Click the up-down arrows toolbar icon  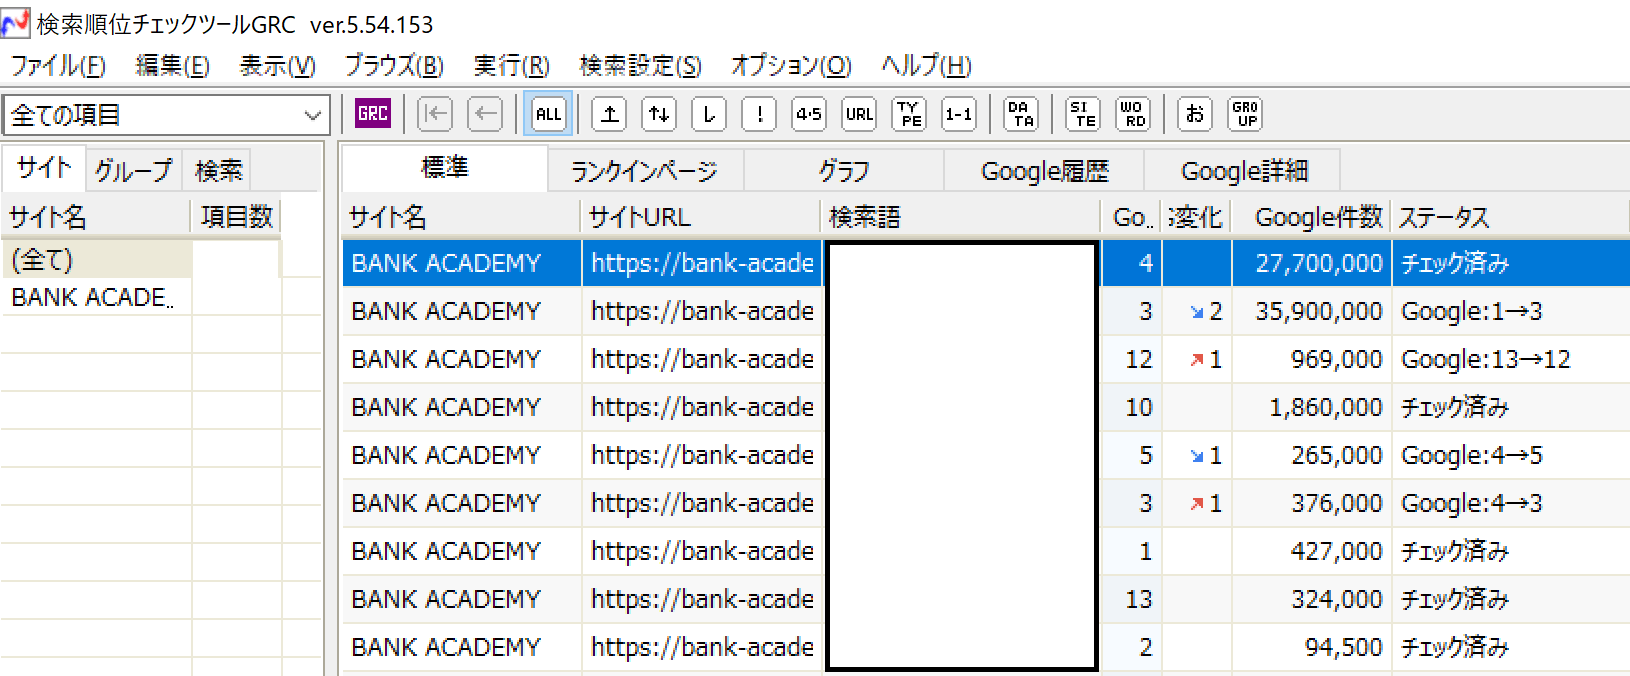pos(659,114)
